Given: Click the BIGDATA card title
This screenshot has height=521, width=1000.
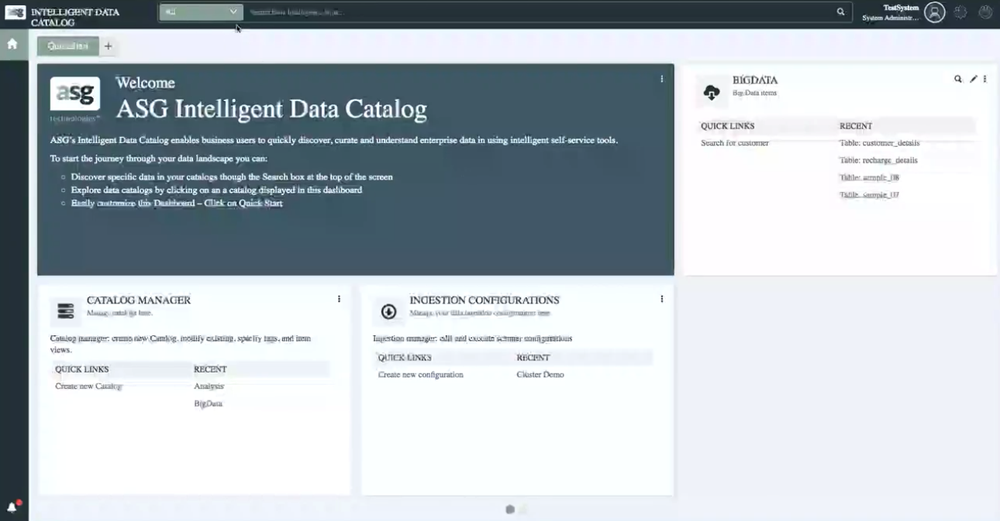Looking at the screenshot, I should [755, 80].
